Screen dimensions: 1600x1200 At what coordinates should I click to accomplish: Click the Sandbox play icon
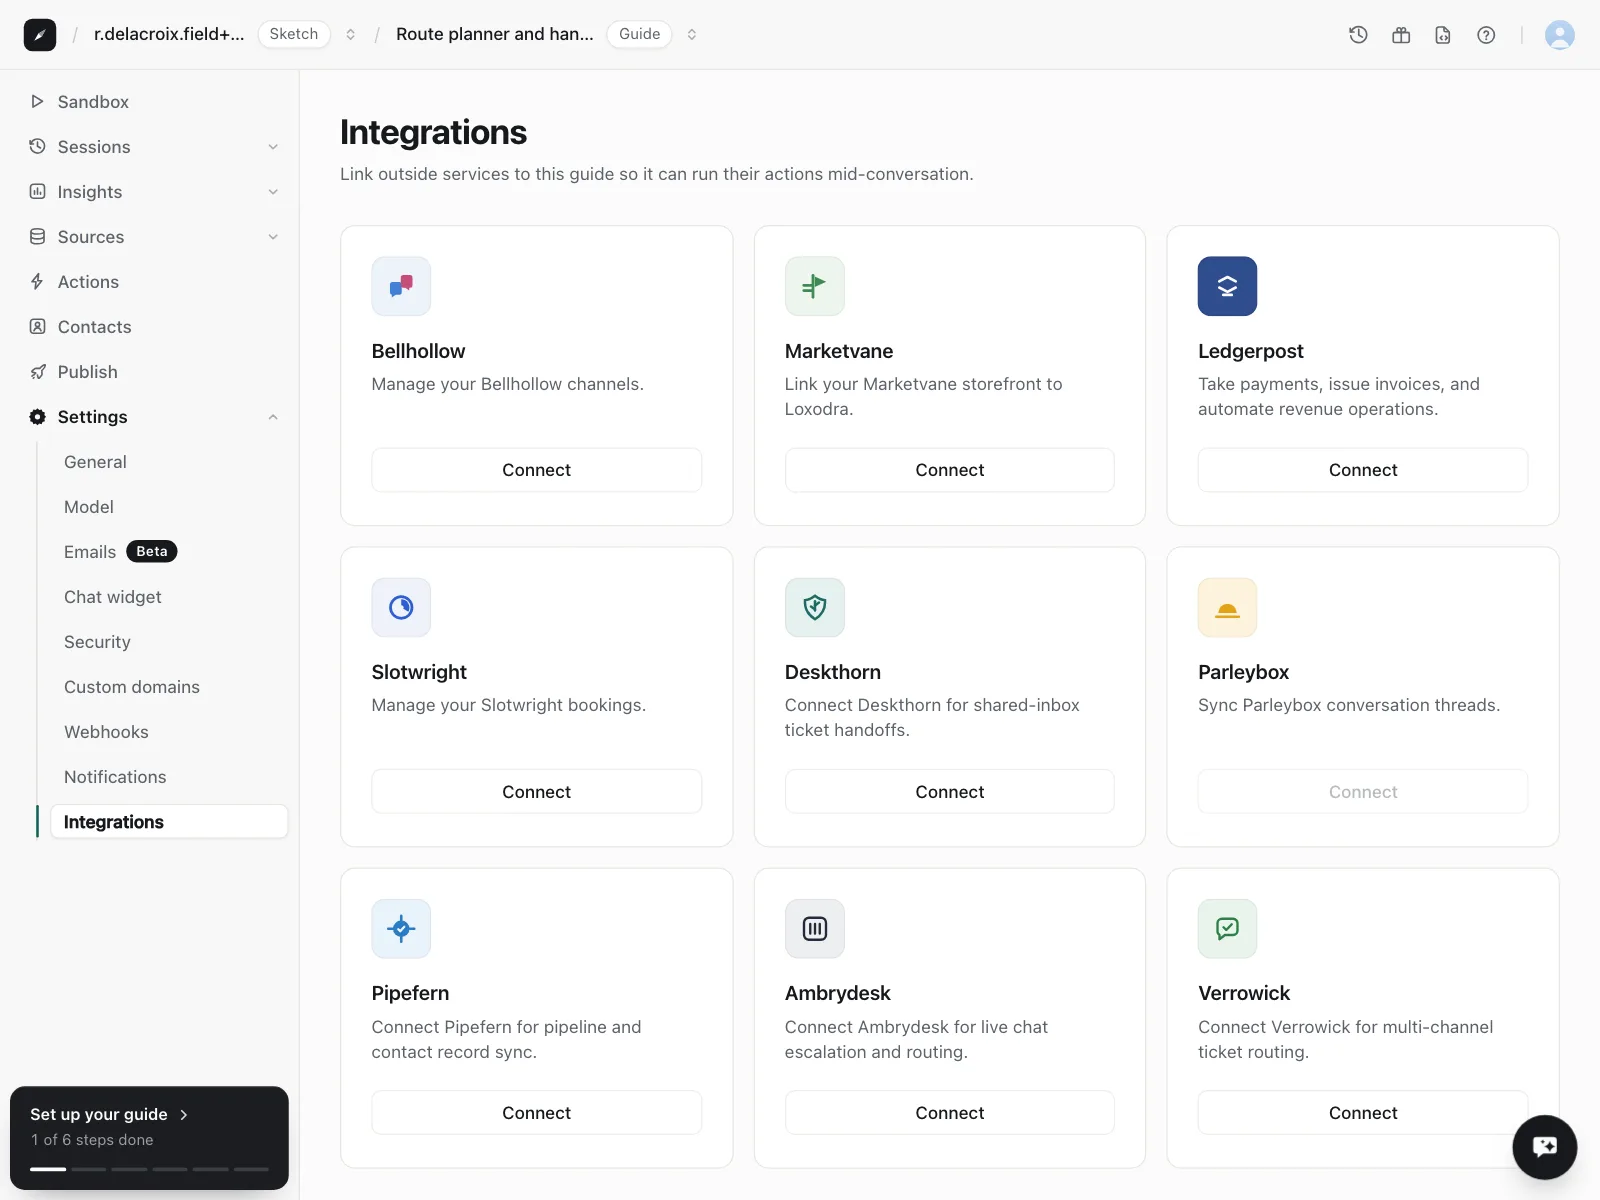(37, 101)
